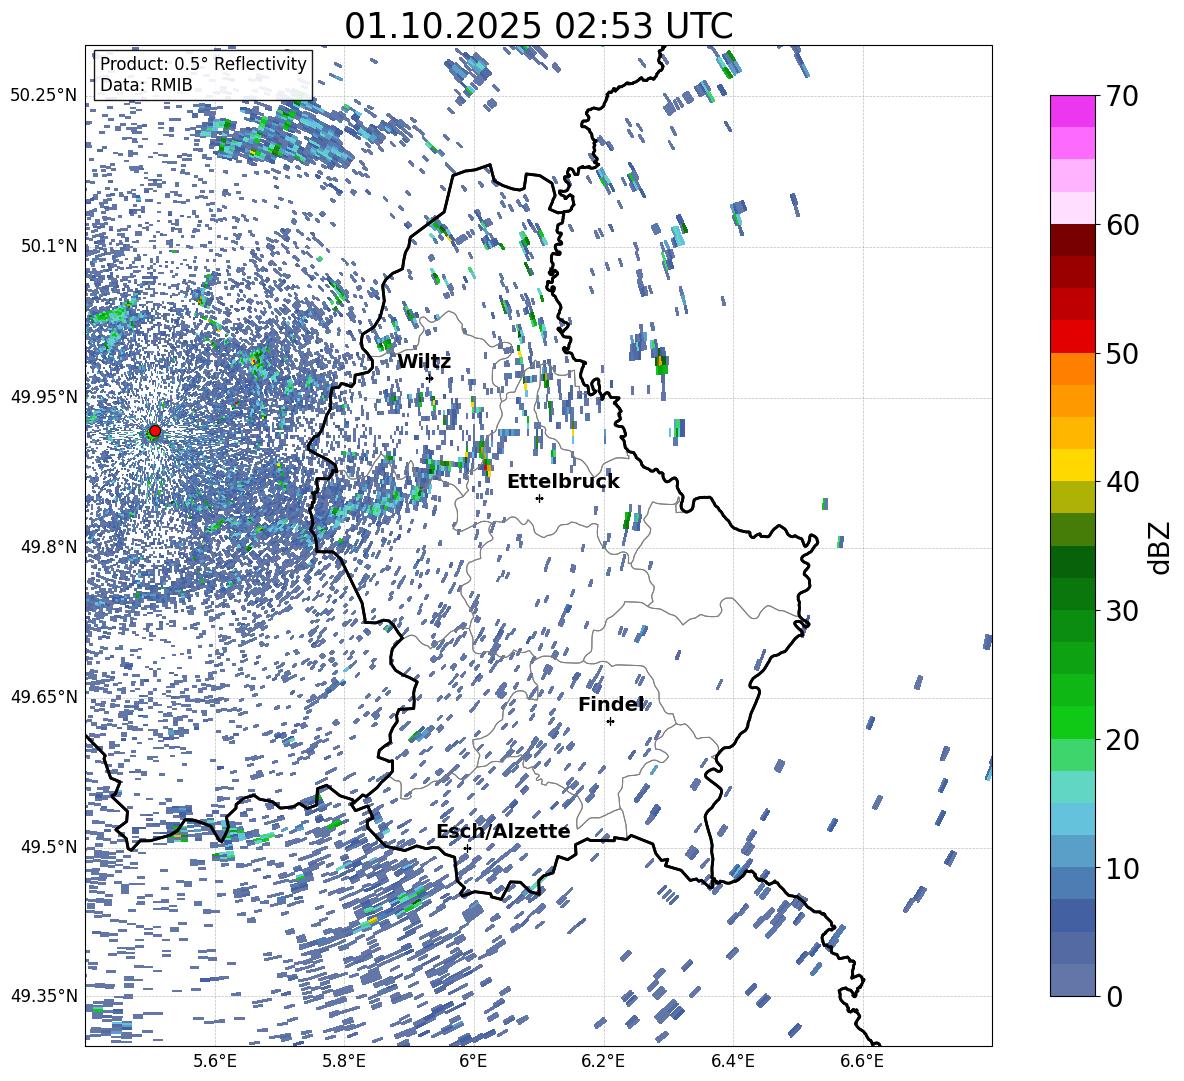The image size is (1184, 1081).
Task: Select the Esch/Alzette city label
Action: click(503, 832)
